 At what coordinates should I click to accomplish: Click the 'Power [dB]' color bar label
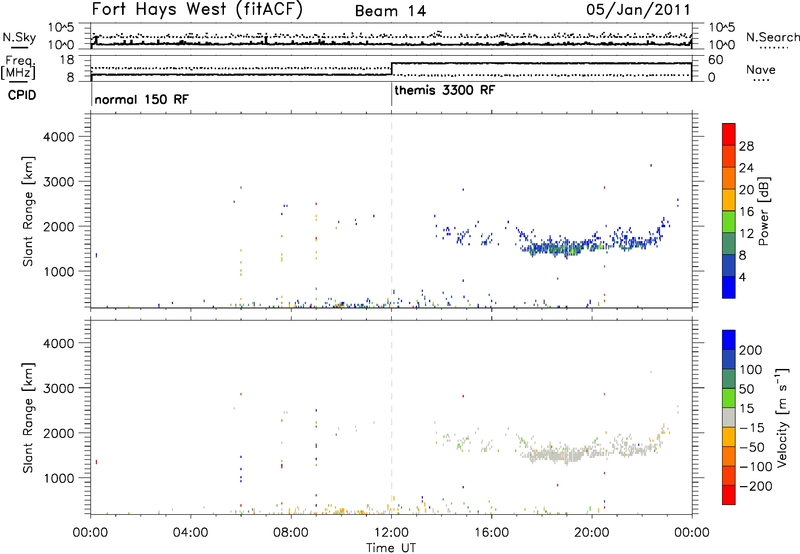763,211
